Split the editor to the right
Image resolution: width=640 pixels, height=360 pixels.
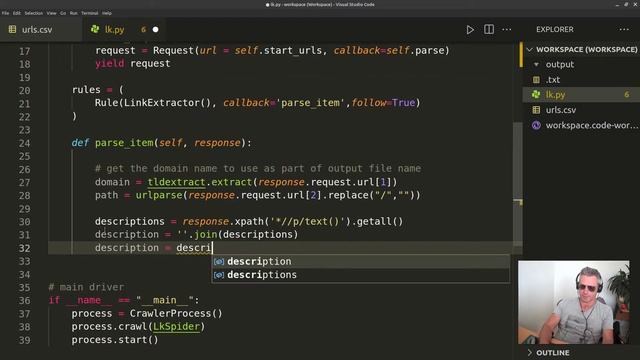[489, 29]
